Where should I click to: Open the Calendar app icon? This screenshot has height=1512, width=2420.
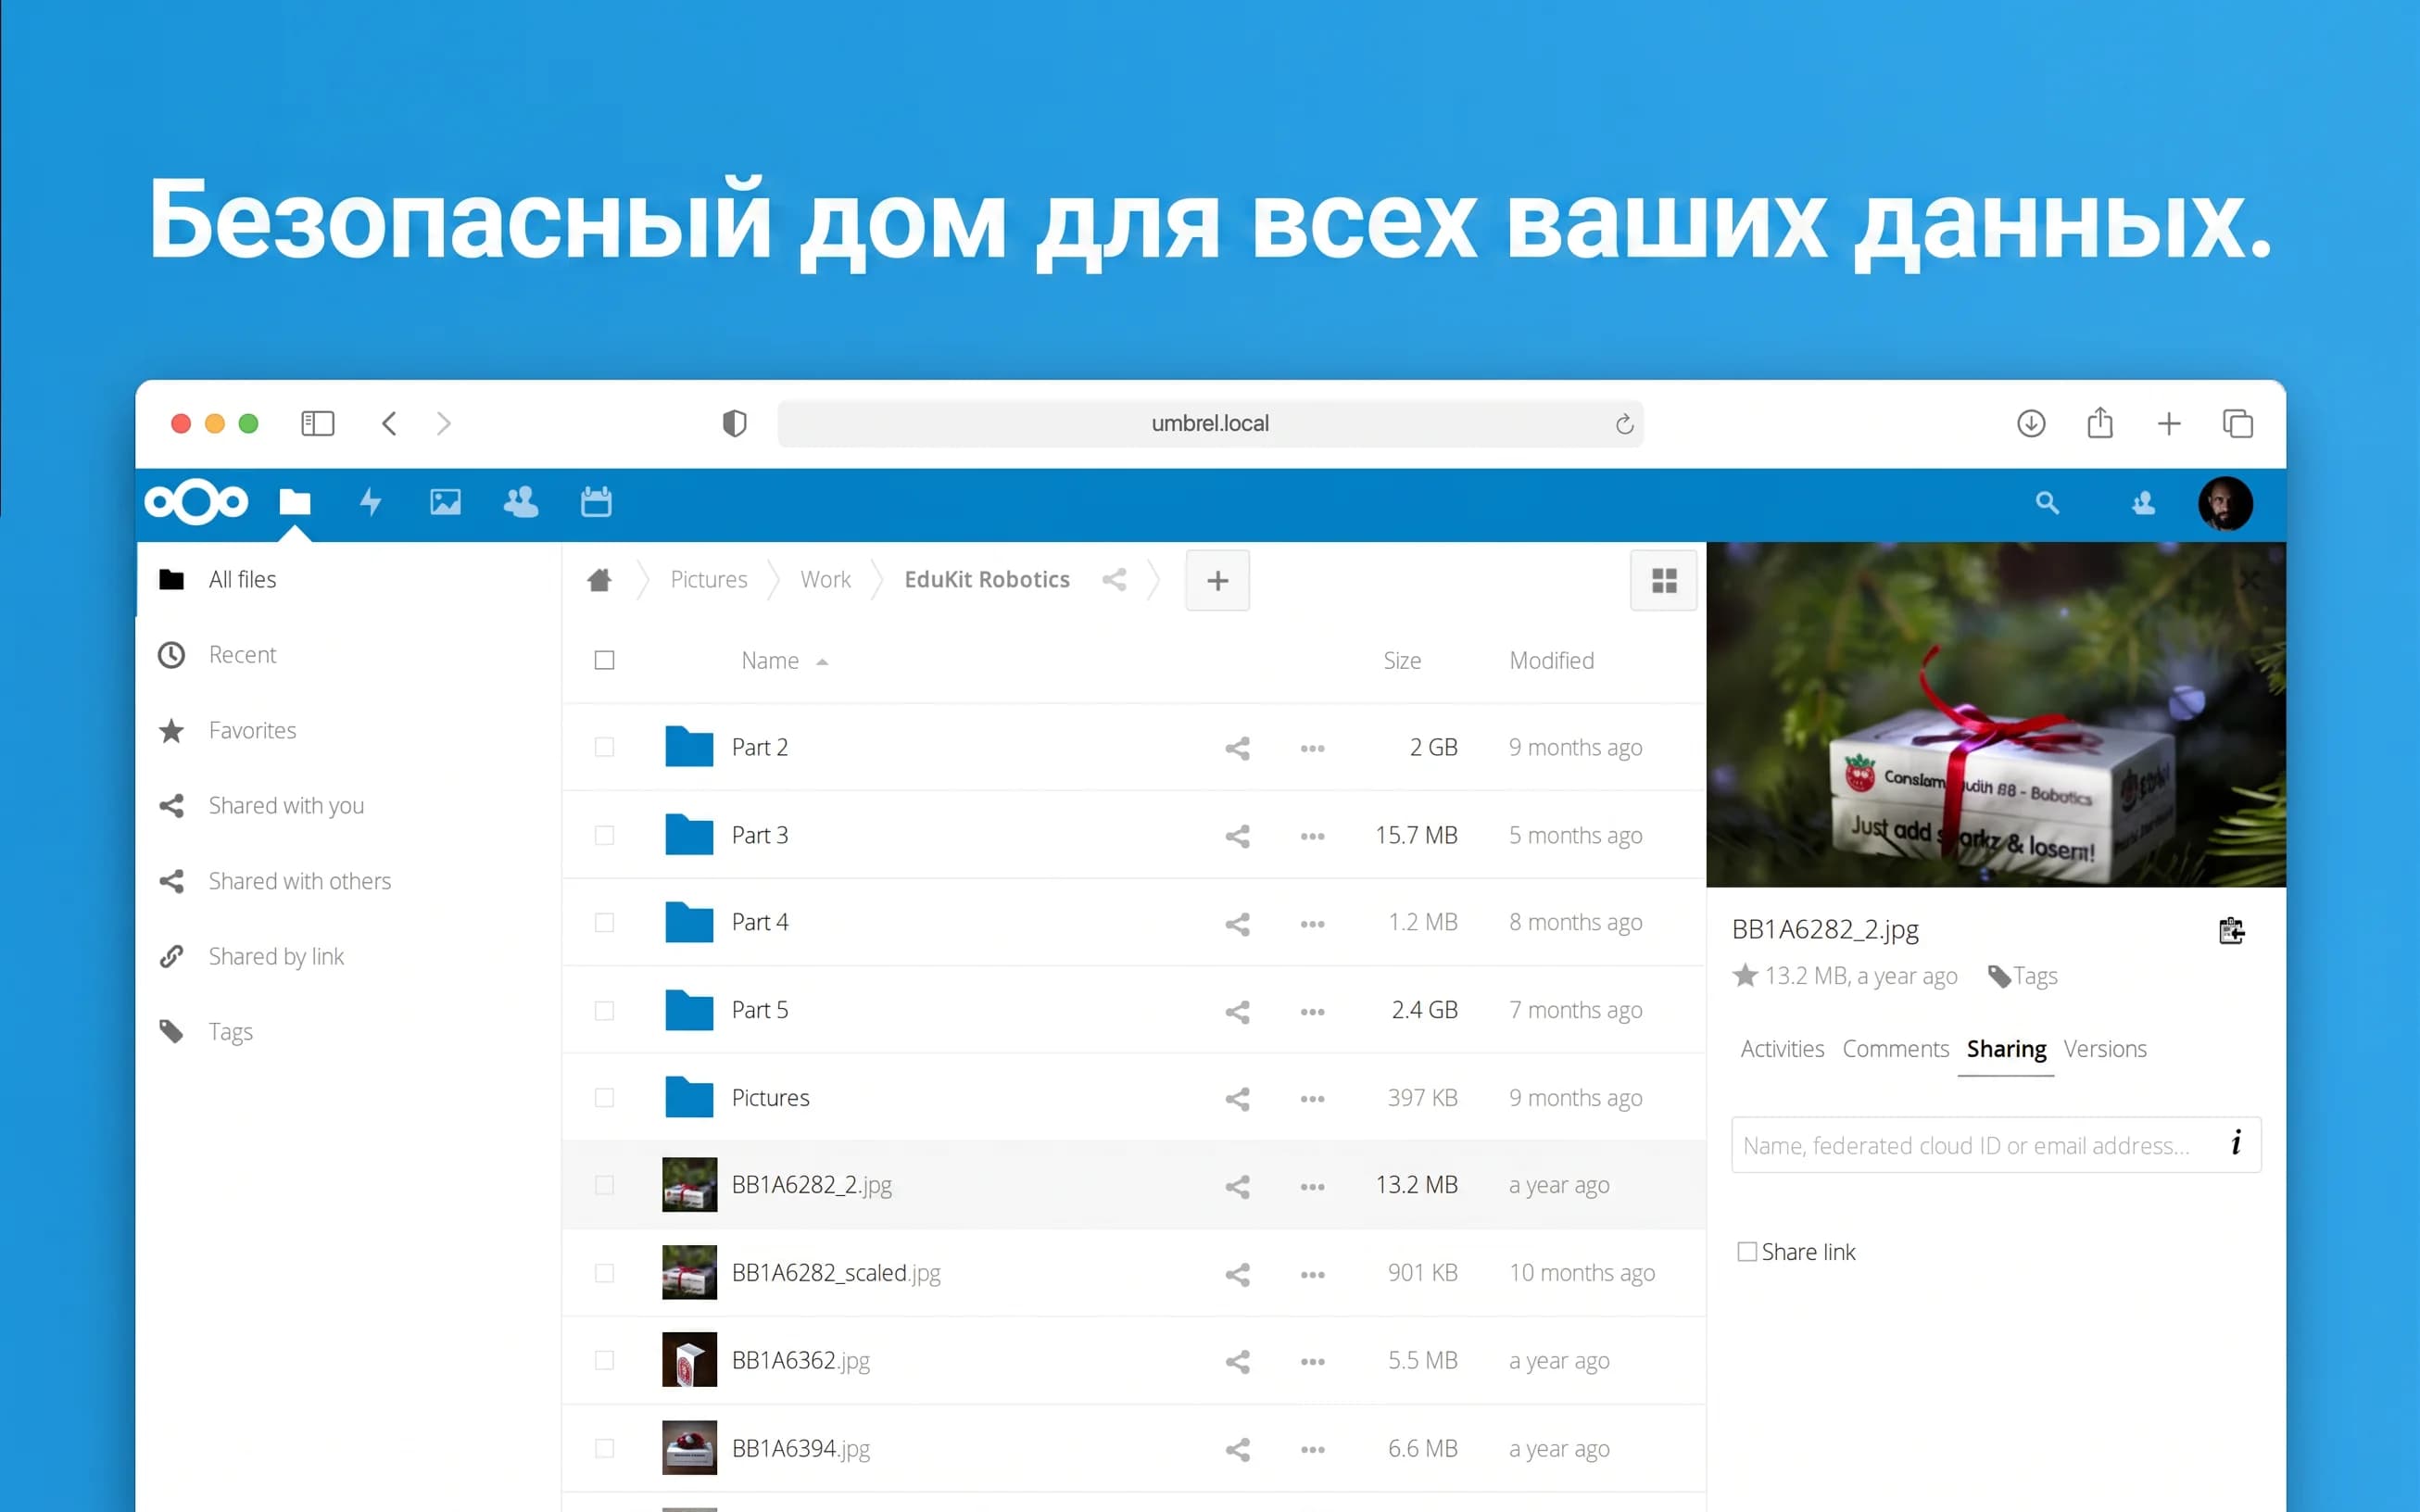pyautogui.click(x=596, y=502)
